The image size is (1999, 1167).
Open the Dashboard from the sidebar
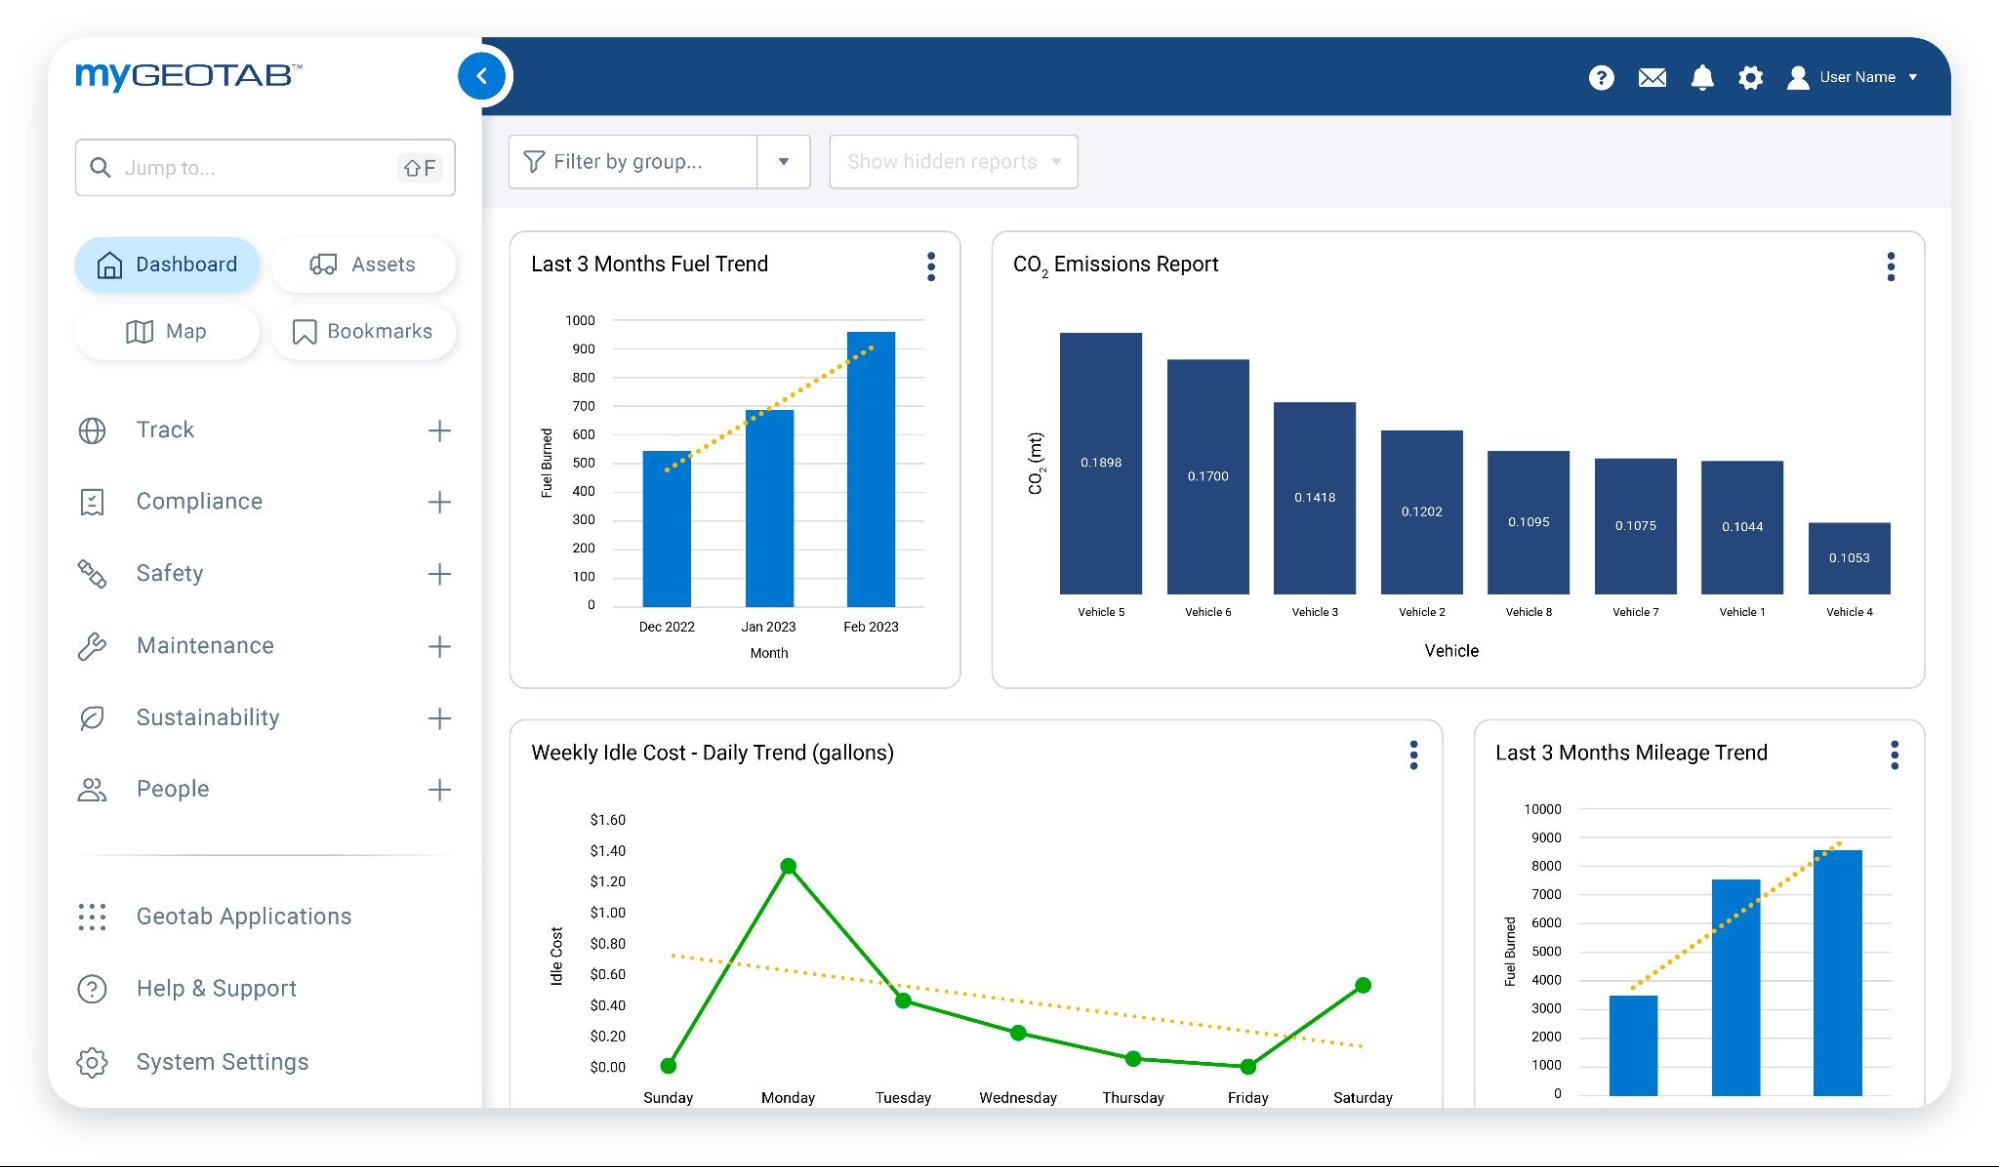point(166,264)
